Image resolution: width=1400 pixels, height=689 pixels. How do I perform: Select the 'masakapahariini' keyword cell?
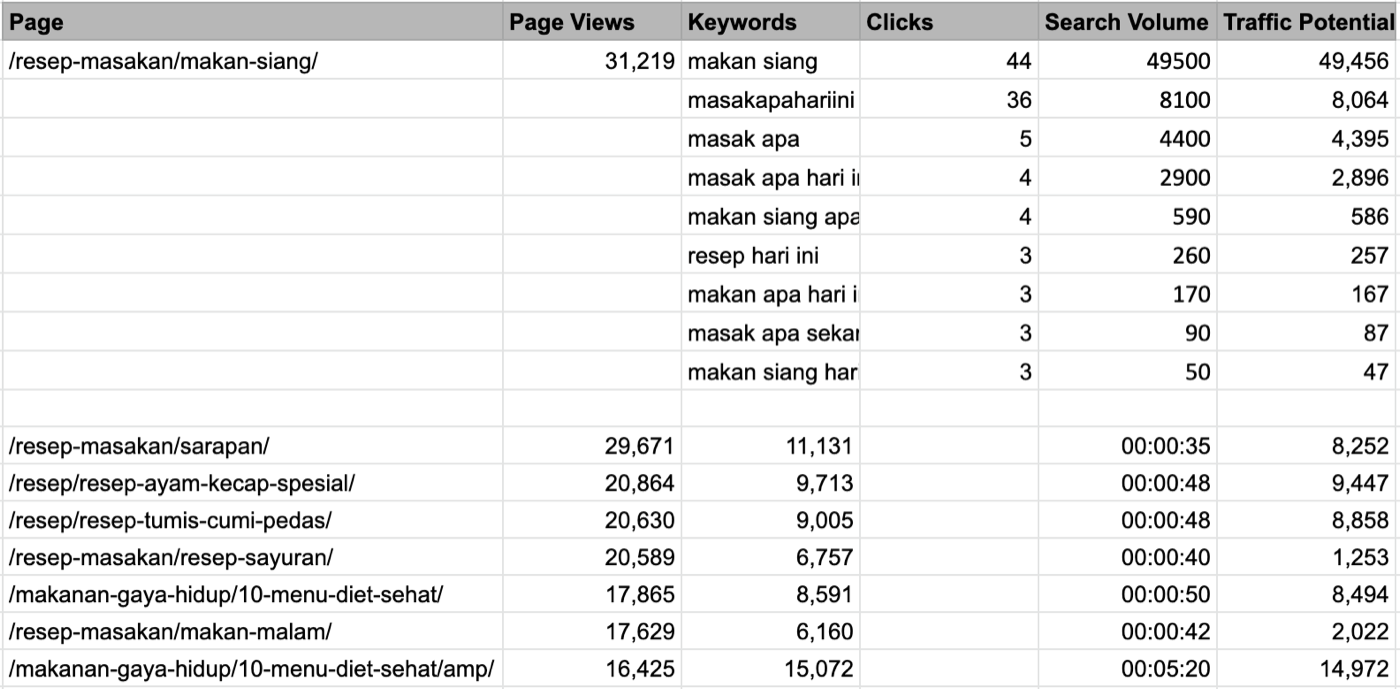tap(770, 100)
